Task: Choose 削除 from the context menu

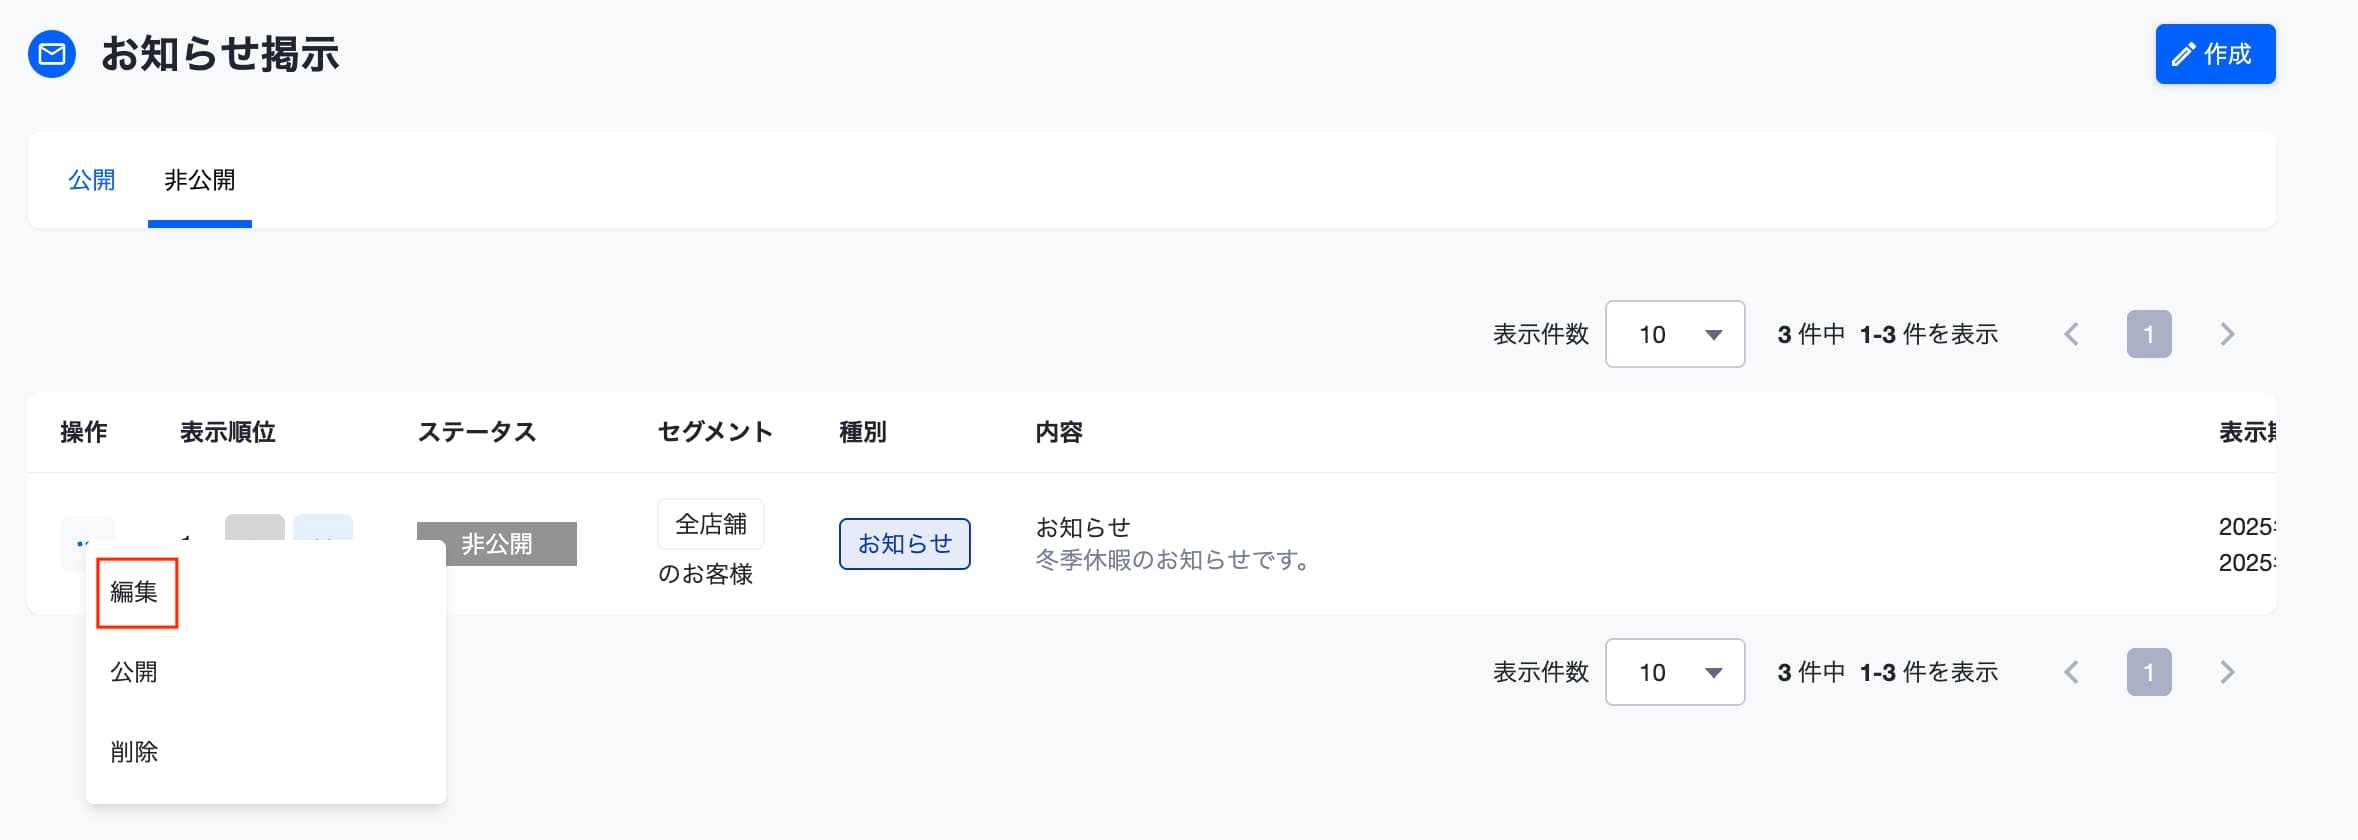Action: 134,752
